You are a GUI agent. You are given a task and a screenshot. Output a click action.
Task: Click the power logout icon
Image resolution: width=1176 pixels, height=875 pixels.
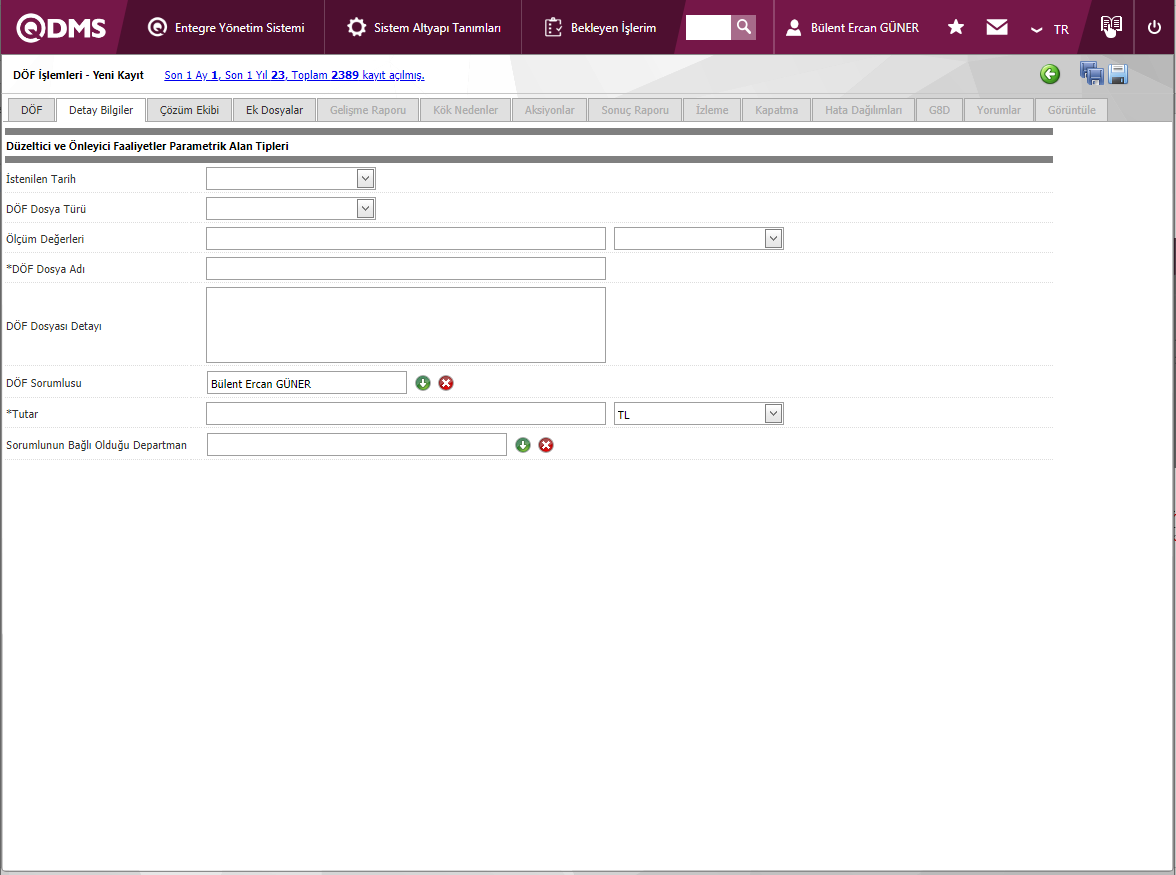1154,28
